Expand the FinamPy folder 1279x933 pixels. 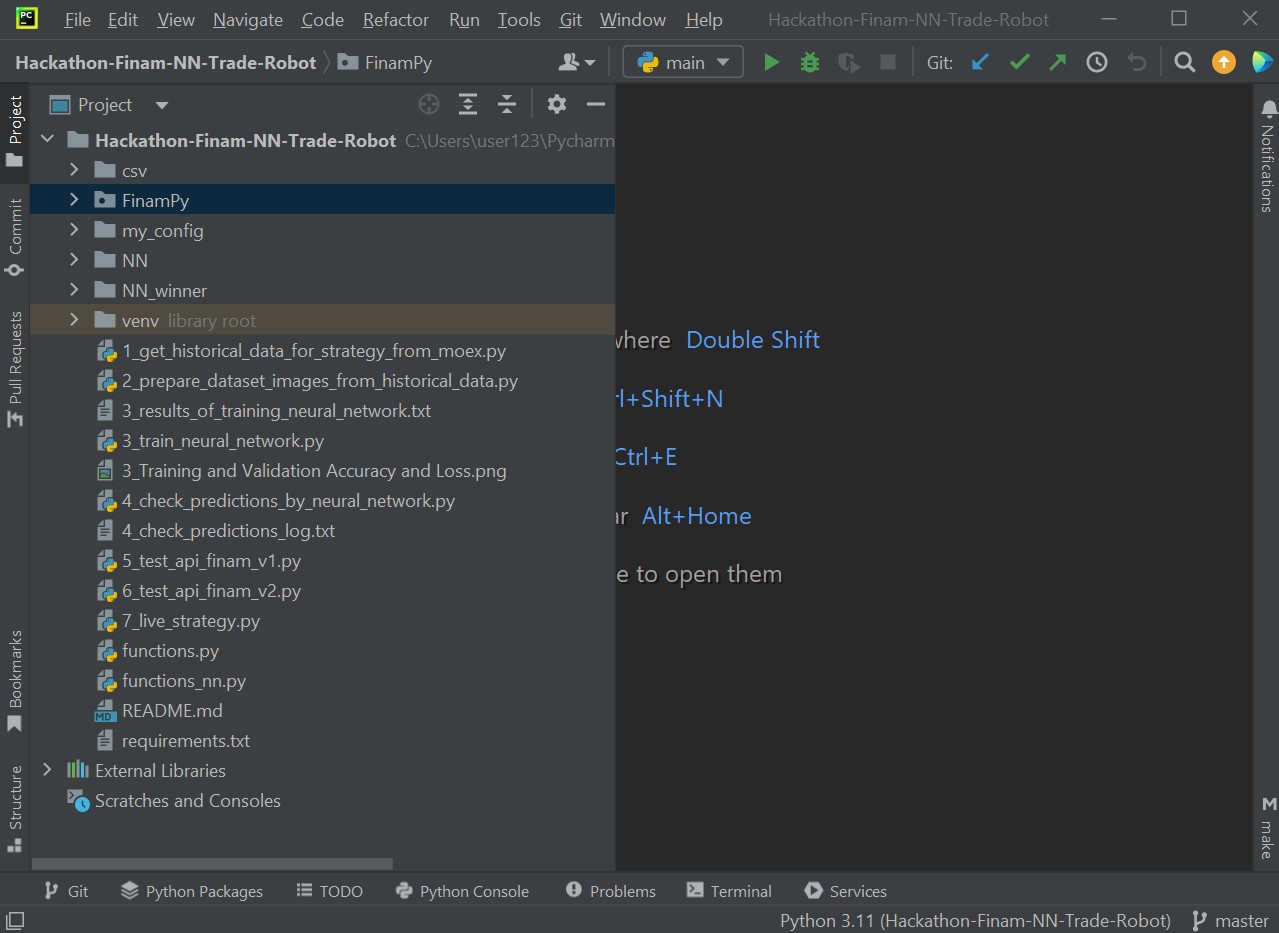pyautogui.click(x=74, y=200)
